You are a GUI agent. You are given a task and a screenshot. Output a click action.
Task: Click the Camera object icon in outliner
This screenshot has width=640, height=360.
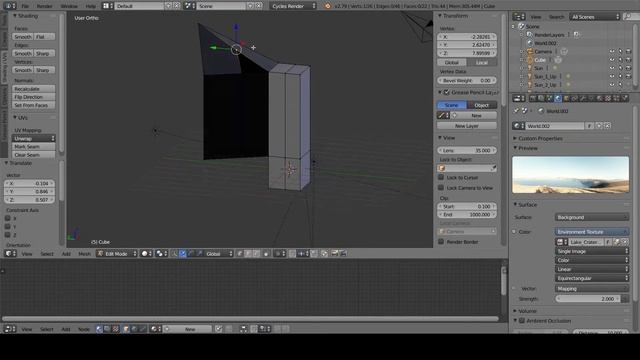click(530, 51)
